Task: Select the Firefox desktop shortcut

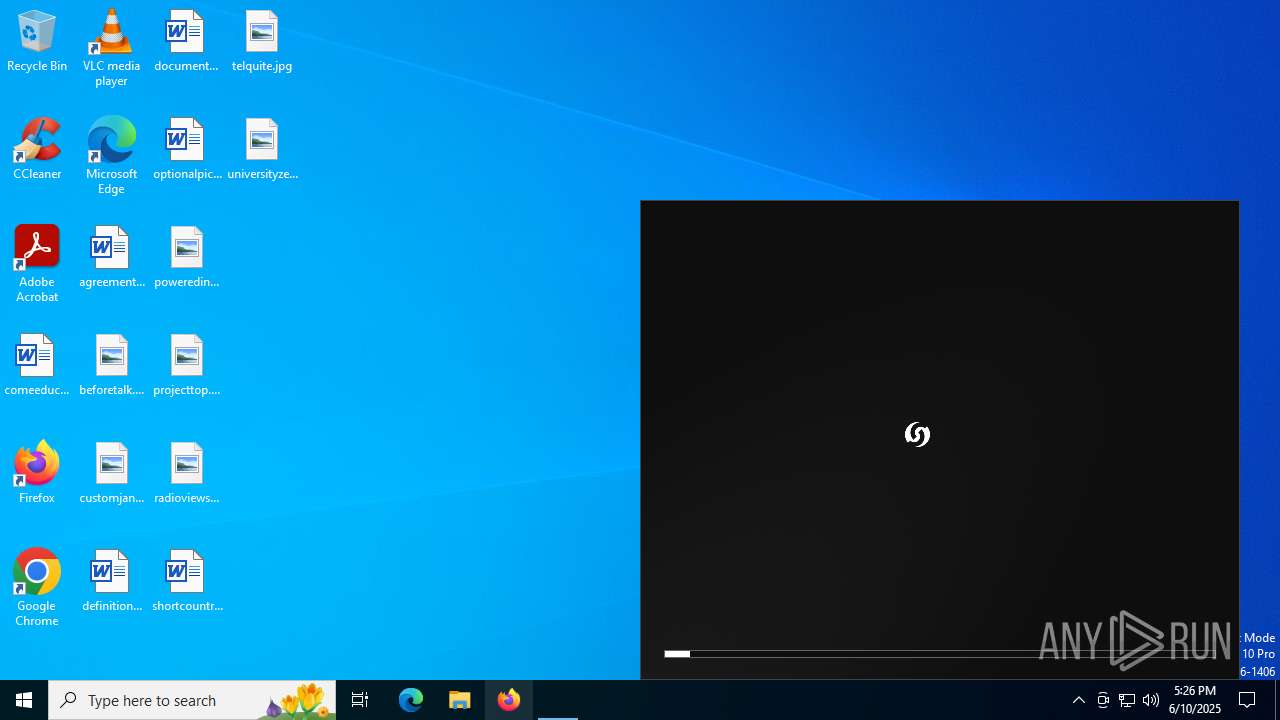Action: (x=37, y=474)
